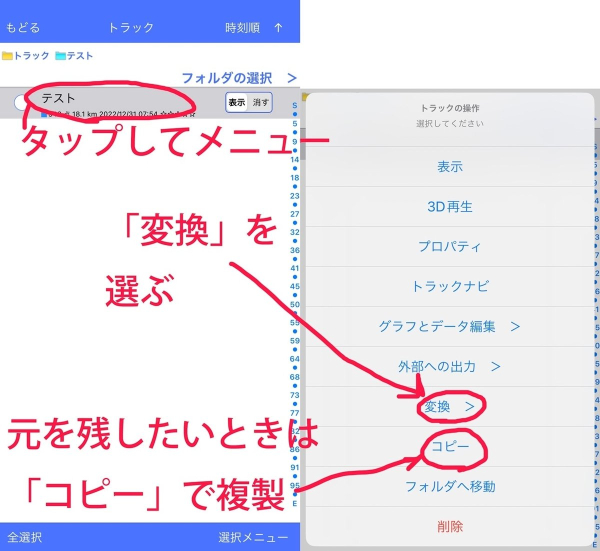Tap the red 削除 delete option
600x551 pixels.
coord(449,525)
